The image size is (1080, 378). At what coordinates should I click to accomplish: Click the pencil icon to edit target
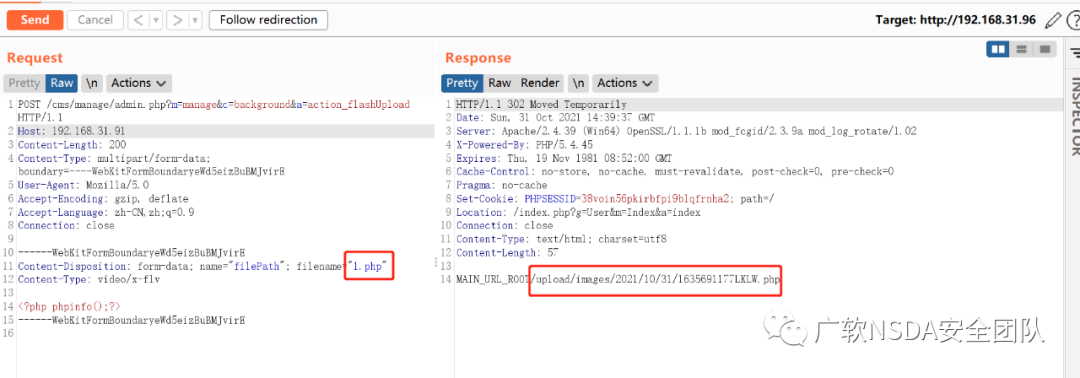click(x=1052, y=20)
